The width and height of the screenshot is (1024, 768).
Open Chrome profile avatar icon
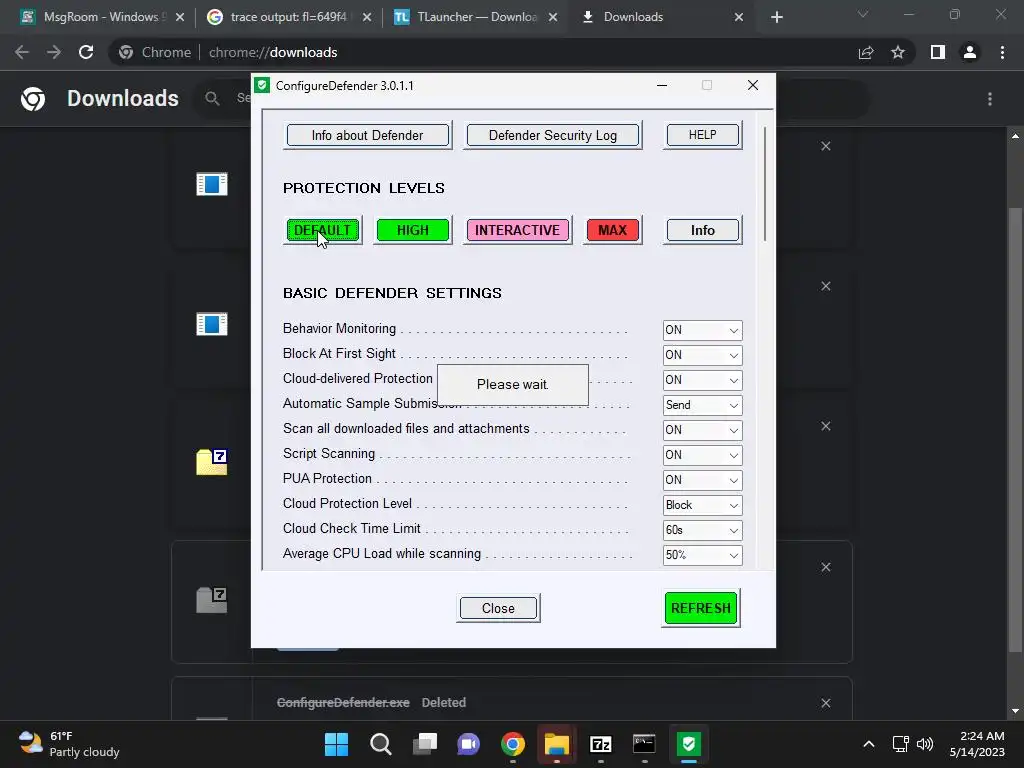970,52
